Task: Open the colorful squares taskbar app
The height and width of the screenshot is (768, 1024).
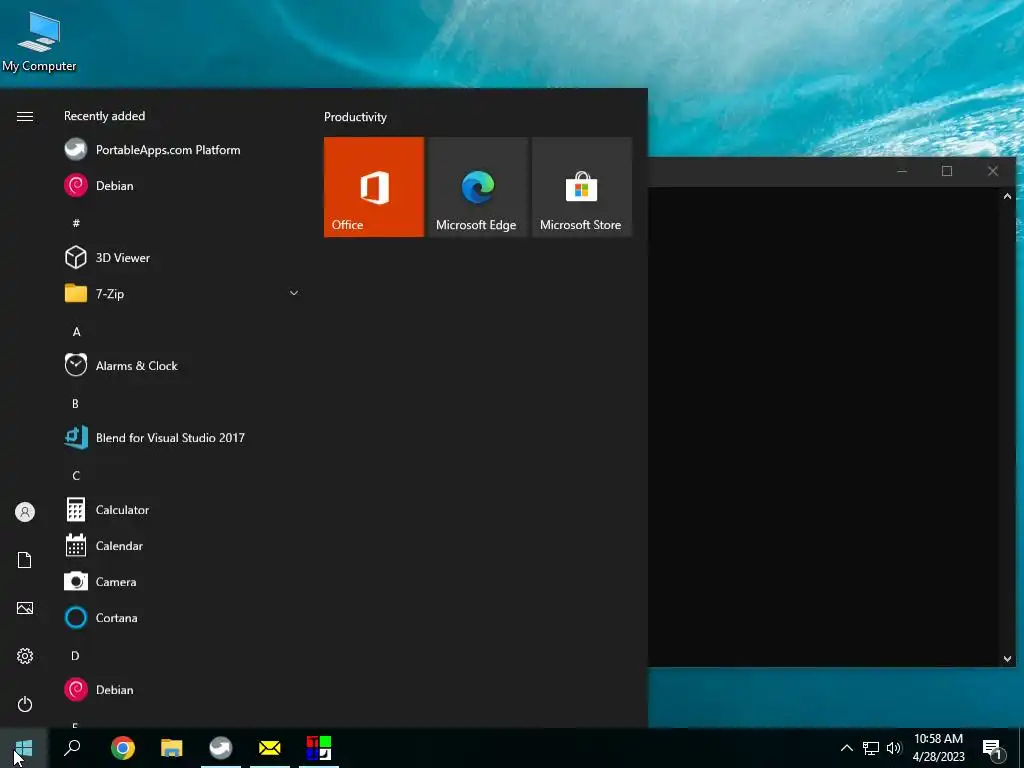Action: pyautogui.click(x=319, y=748)
